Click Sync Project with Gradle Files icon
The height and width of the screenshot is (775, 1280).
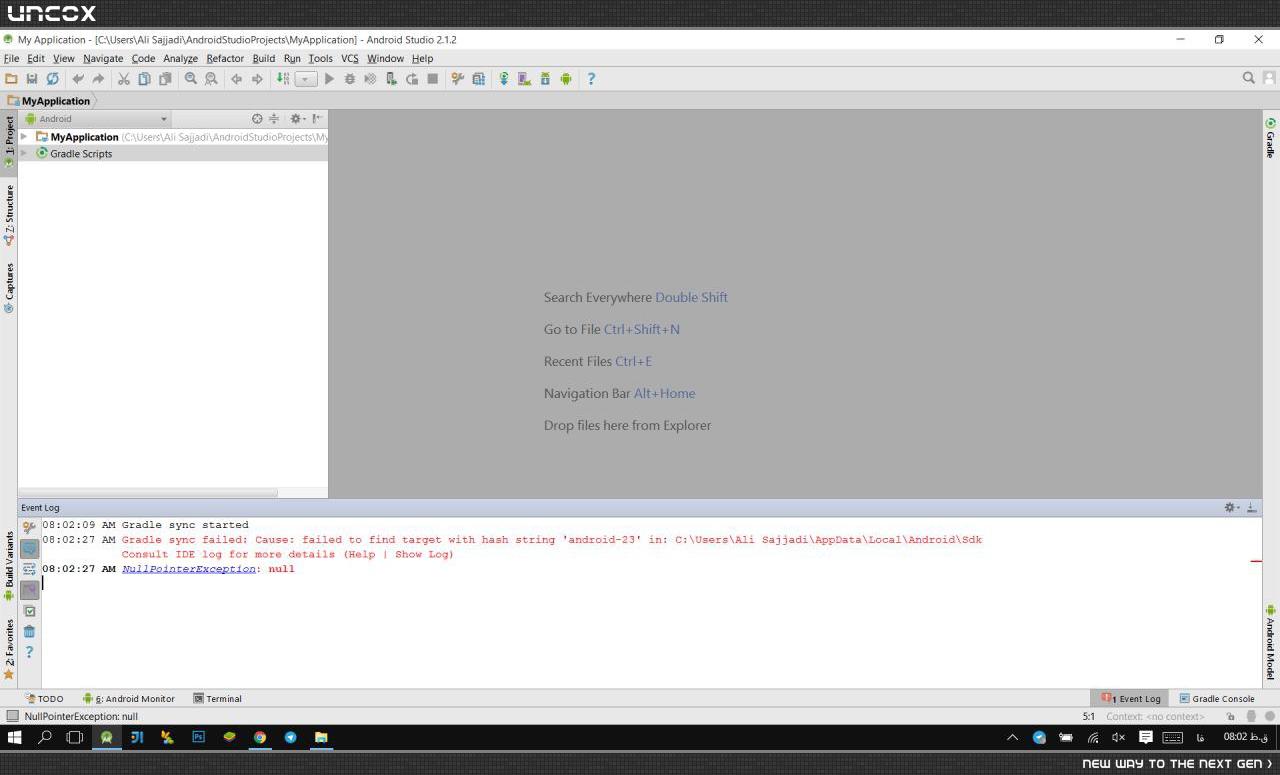coord(504,79)
